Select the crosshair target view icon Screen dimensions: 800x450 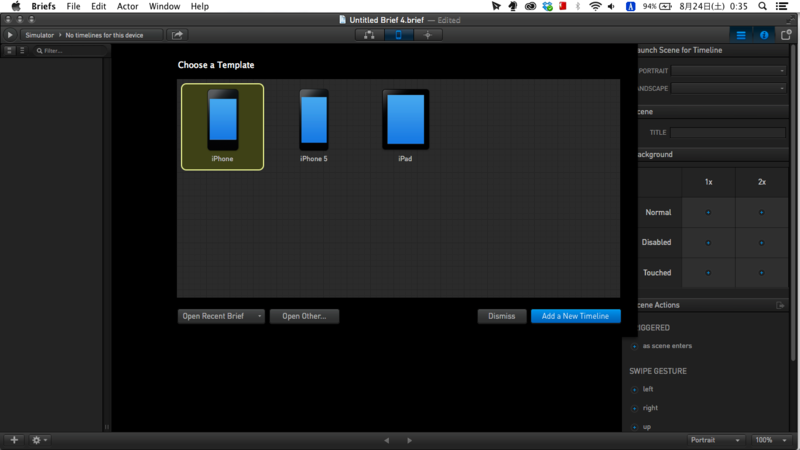428,35
